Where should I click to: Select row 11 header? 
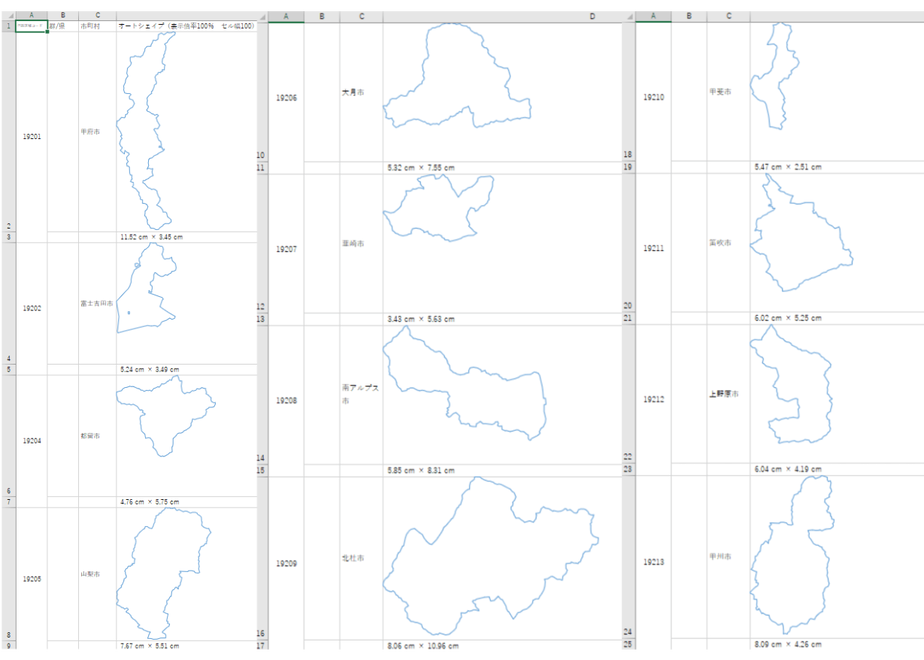coord(262,168)
